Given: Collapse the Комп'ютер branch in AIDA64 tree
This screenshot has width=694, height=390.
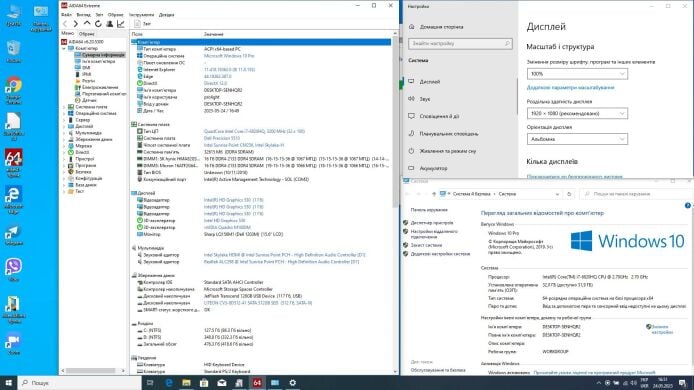Looking at the screenshot, I should (65, 48).
